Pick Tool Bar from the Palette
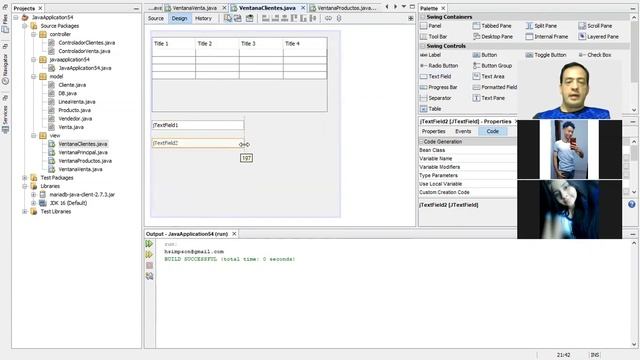The width and height of the screenshot is (640, 360). (x=433, y=36)
